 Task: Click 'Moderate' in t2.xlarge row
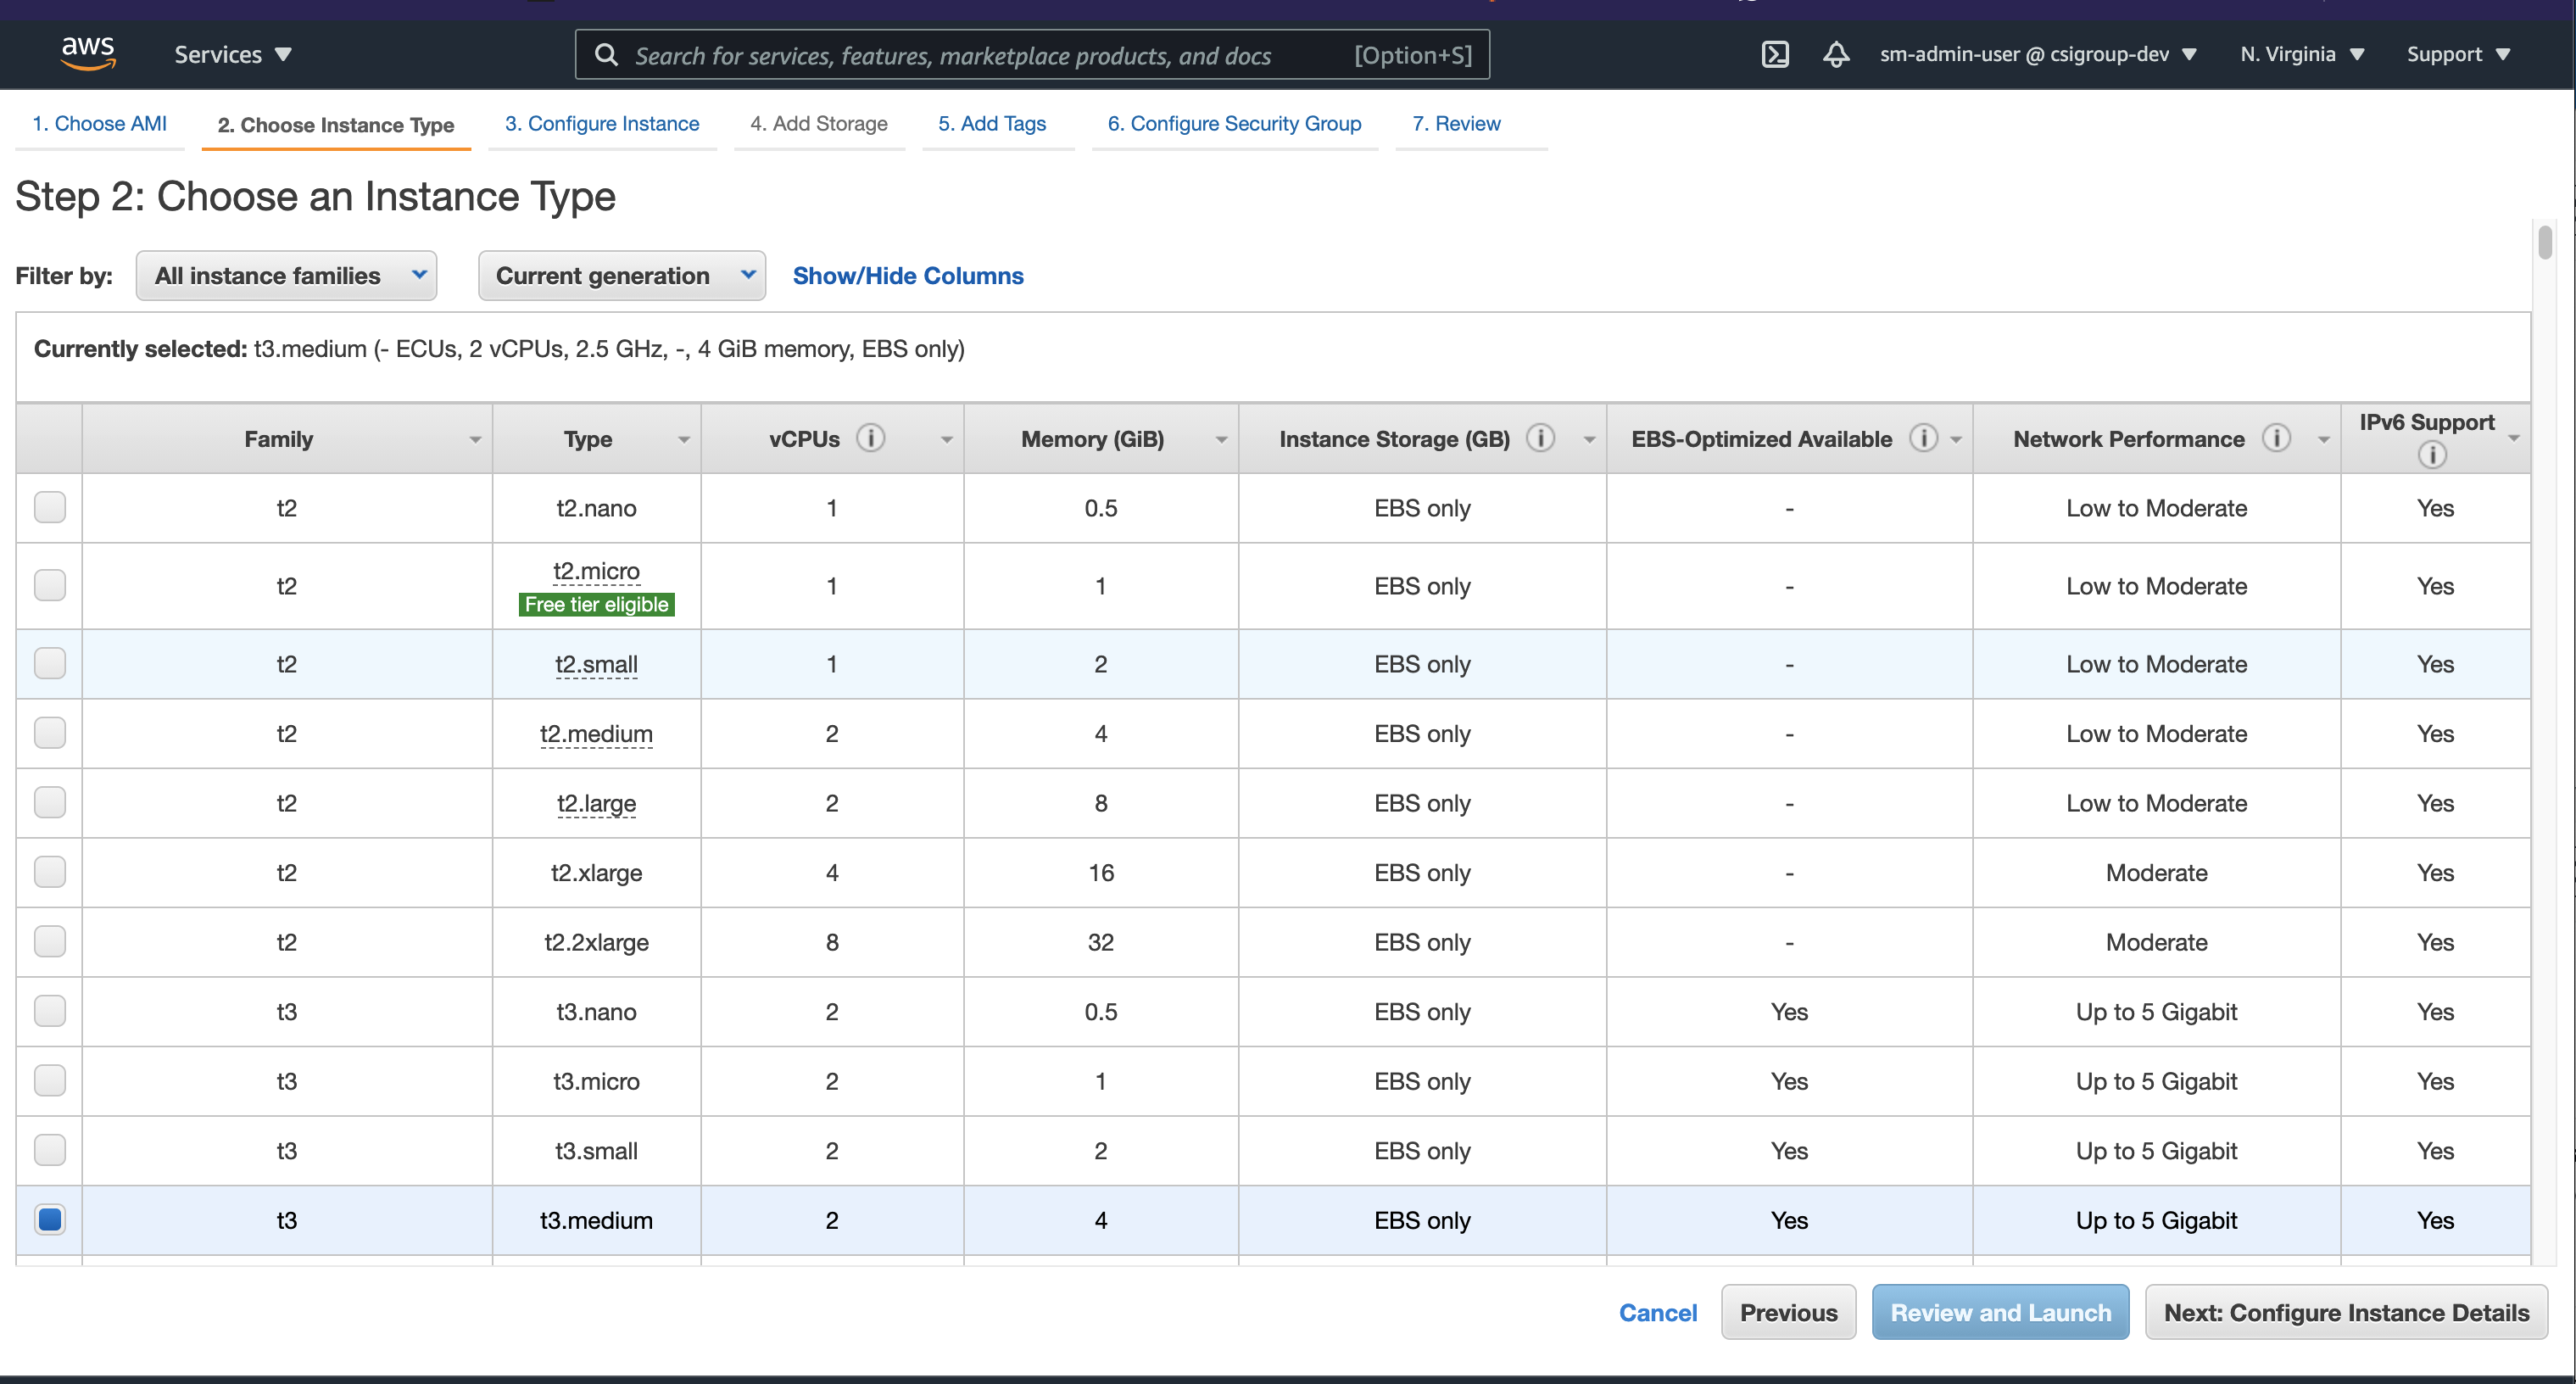pos(2156,873)
